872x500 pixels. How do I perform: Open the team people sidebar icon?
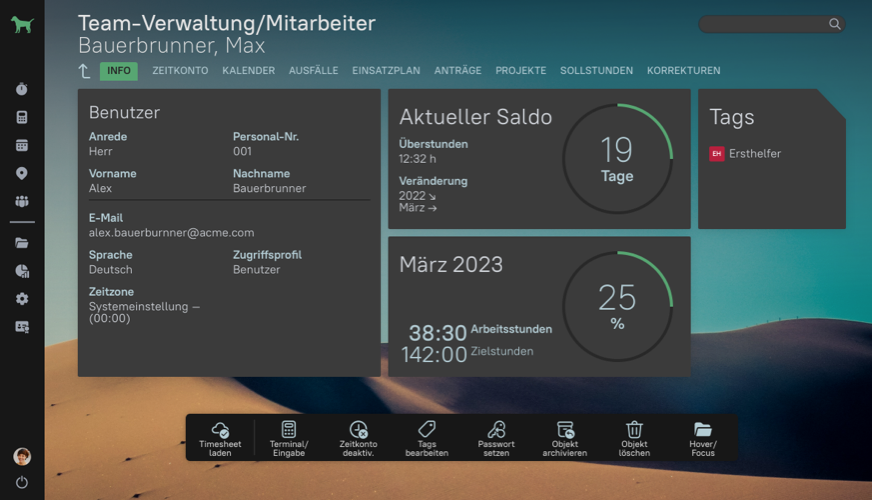click(x=22, y=201)
